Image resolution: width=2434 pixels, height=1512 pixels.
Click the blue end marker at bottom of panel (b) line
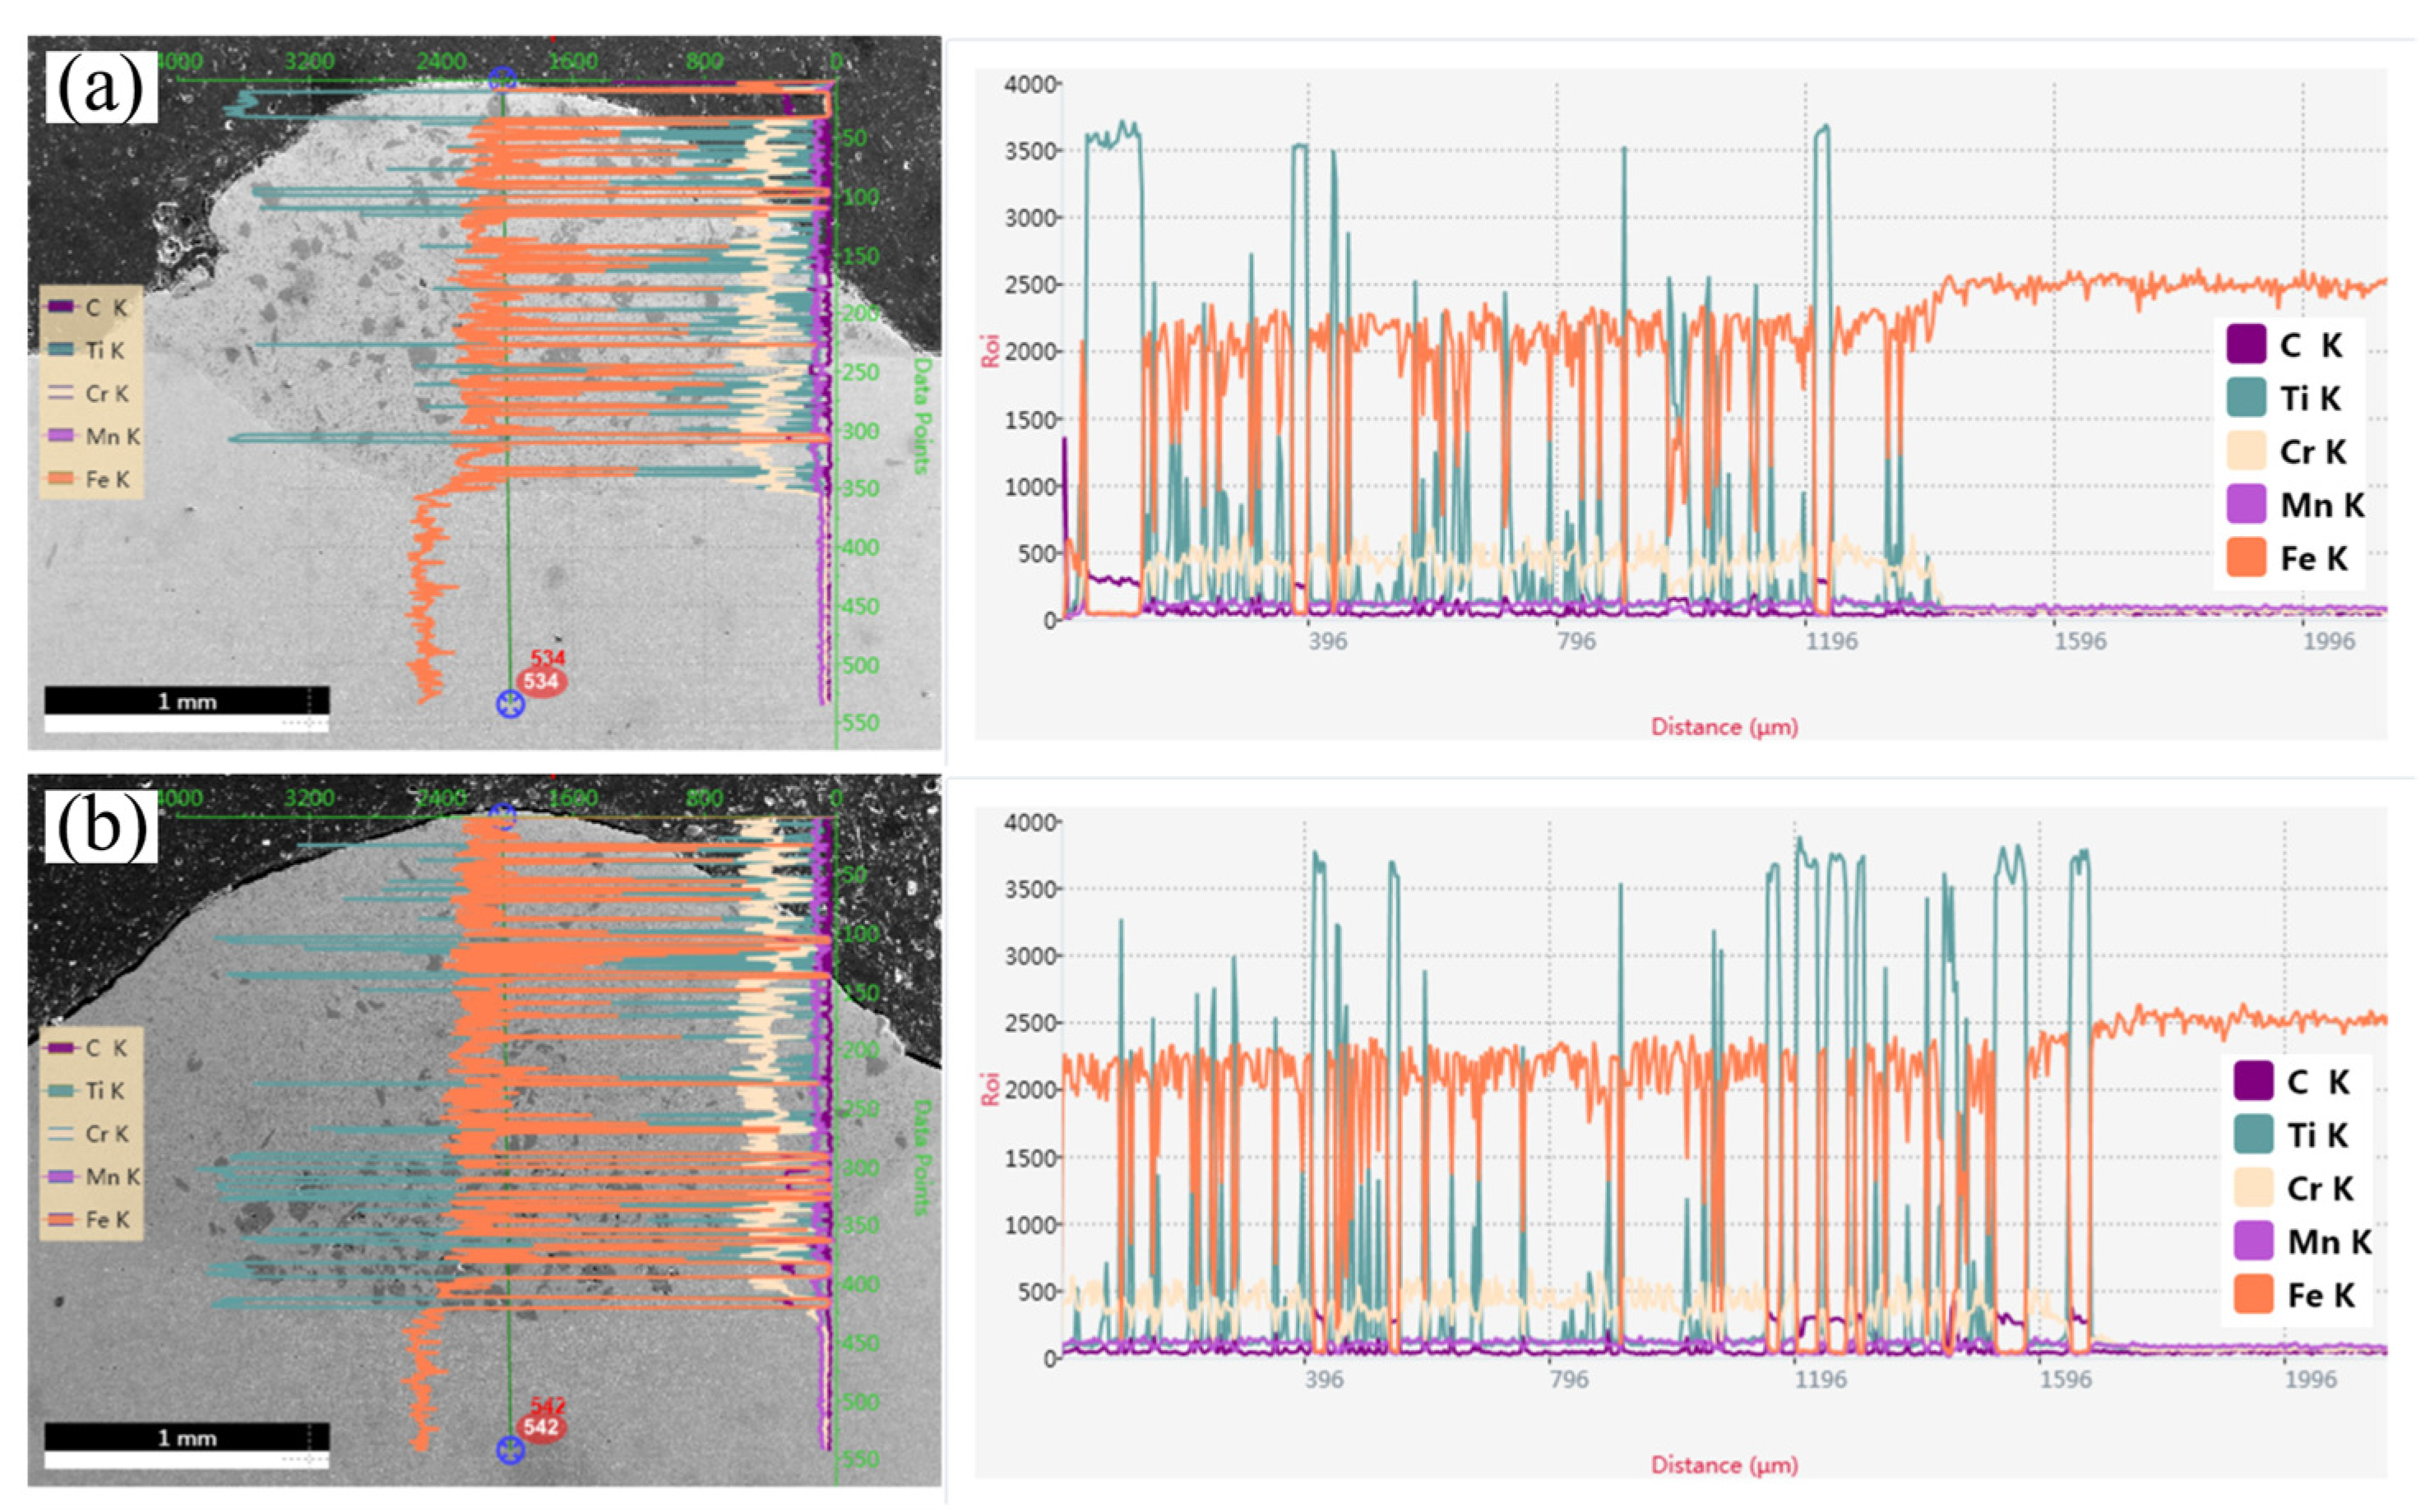(510, 1450)
